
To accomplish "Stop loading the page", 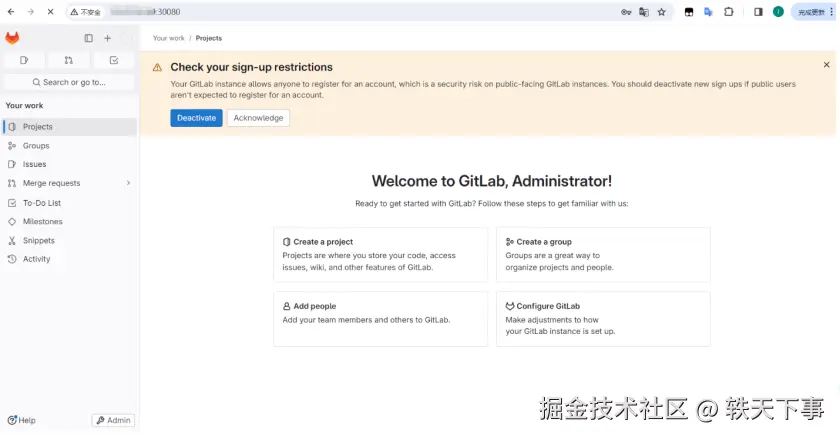I will (50, 12).
